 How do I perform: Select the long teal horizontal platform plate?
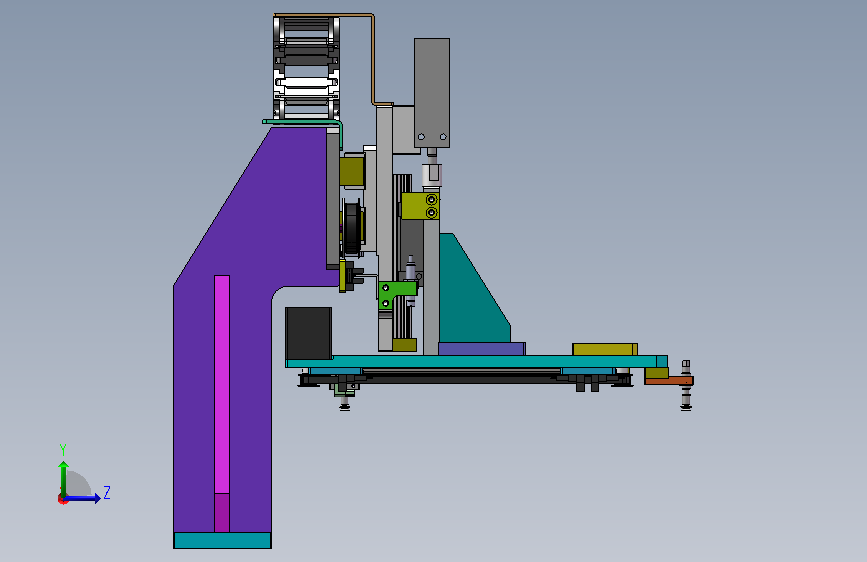click(476, 362)
